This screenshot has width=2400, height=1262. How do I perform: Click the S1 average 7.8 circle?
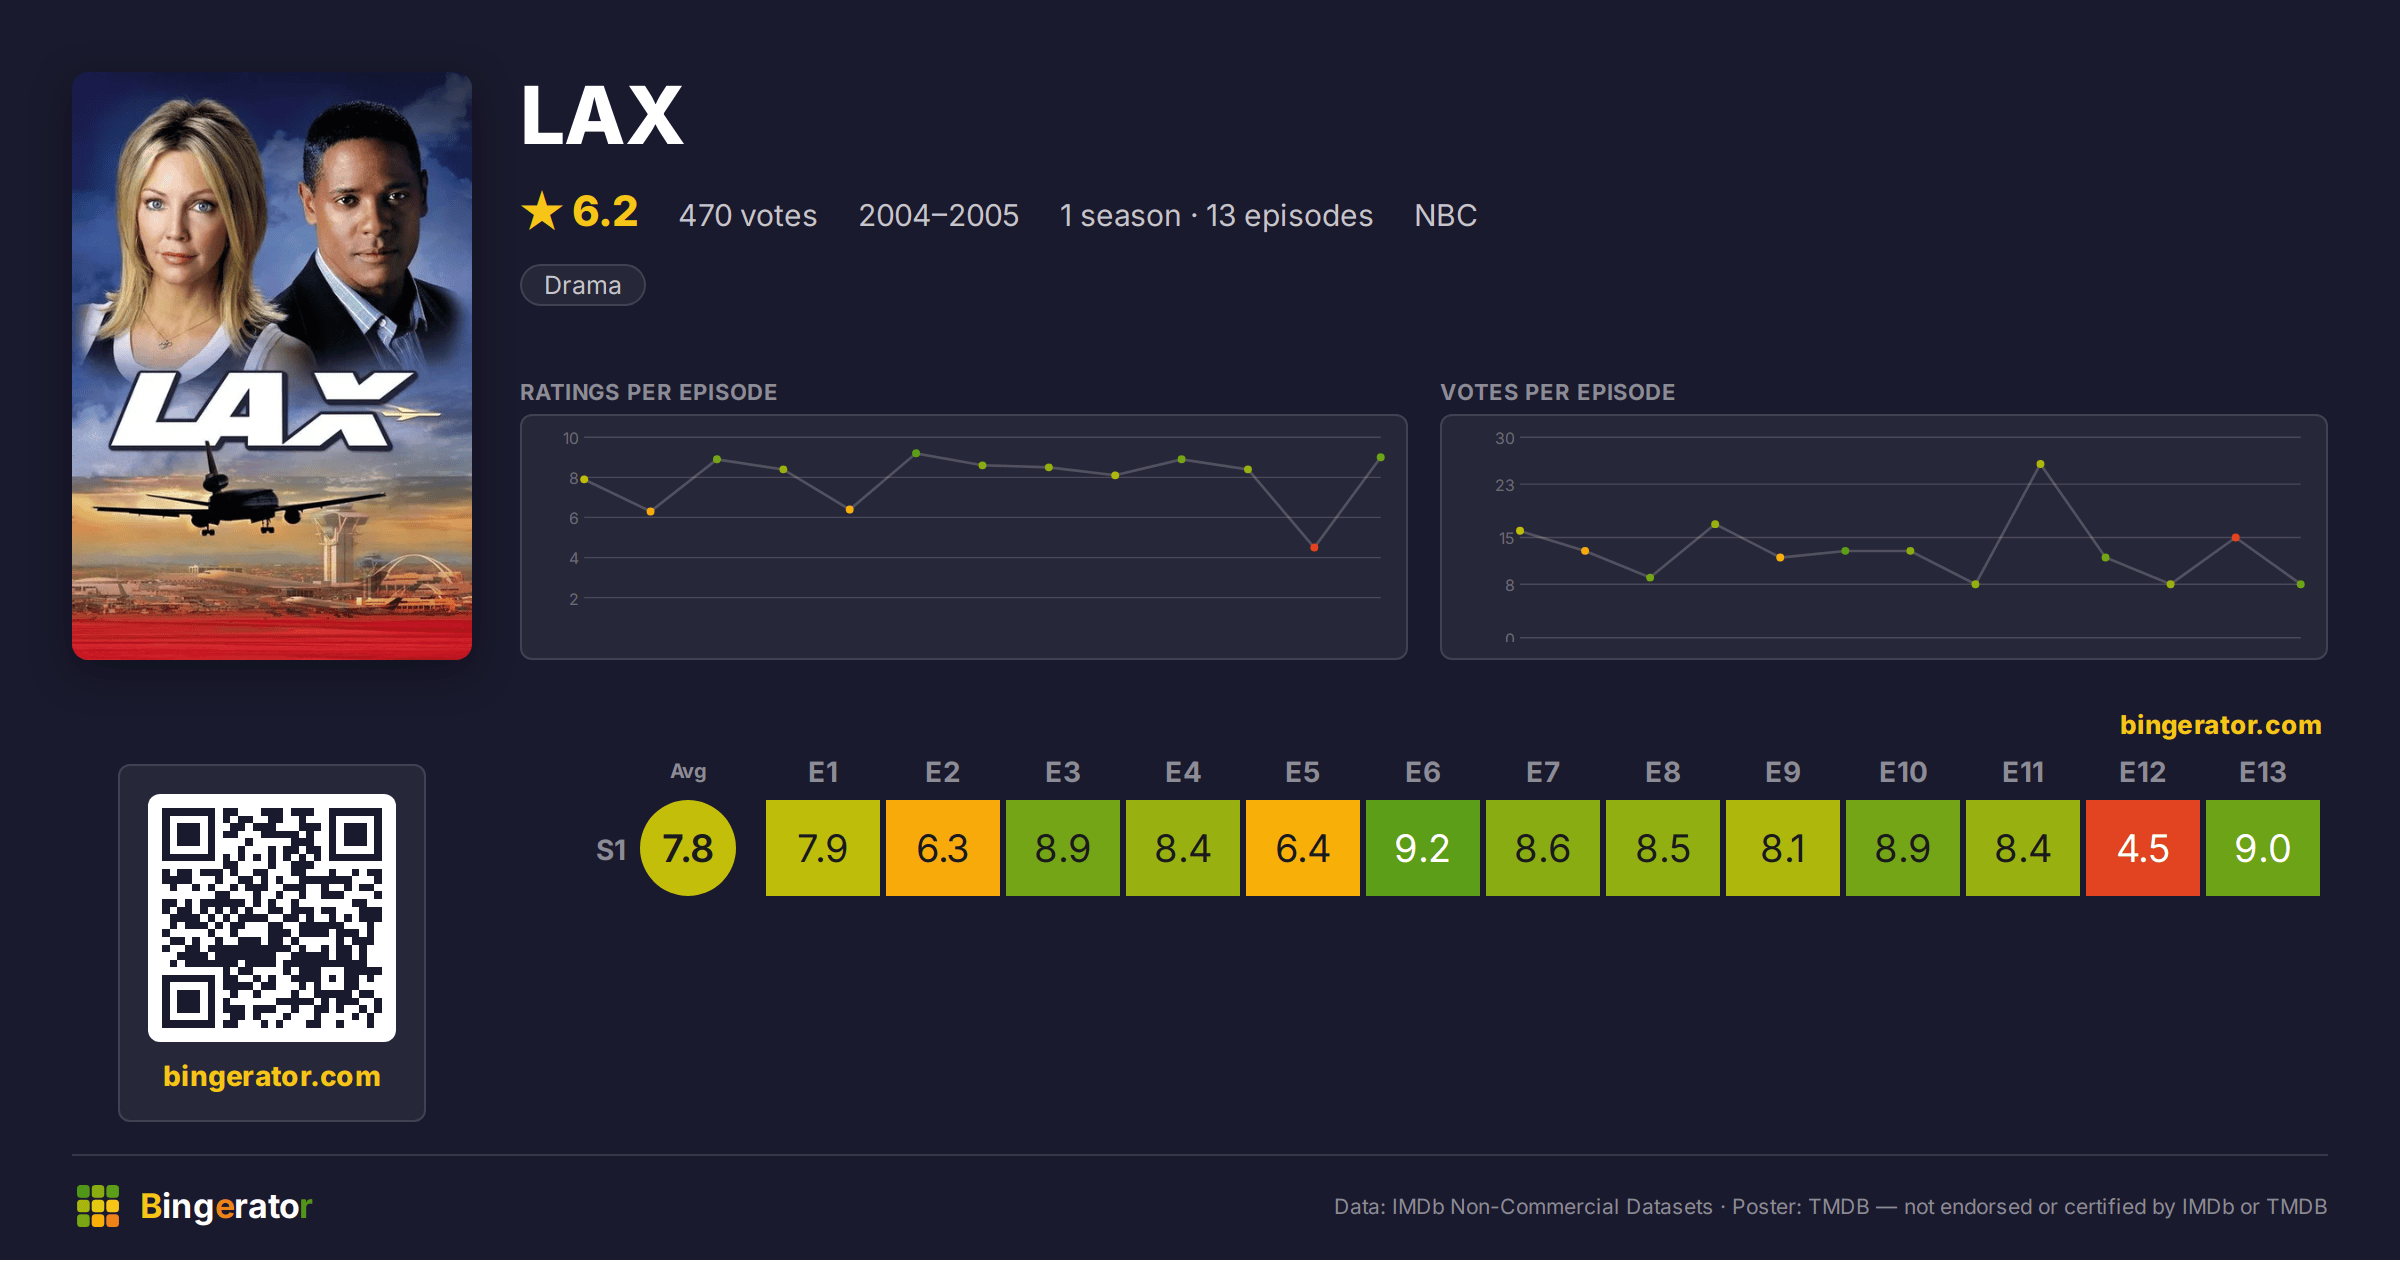tap(688, 848)
